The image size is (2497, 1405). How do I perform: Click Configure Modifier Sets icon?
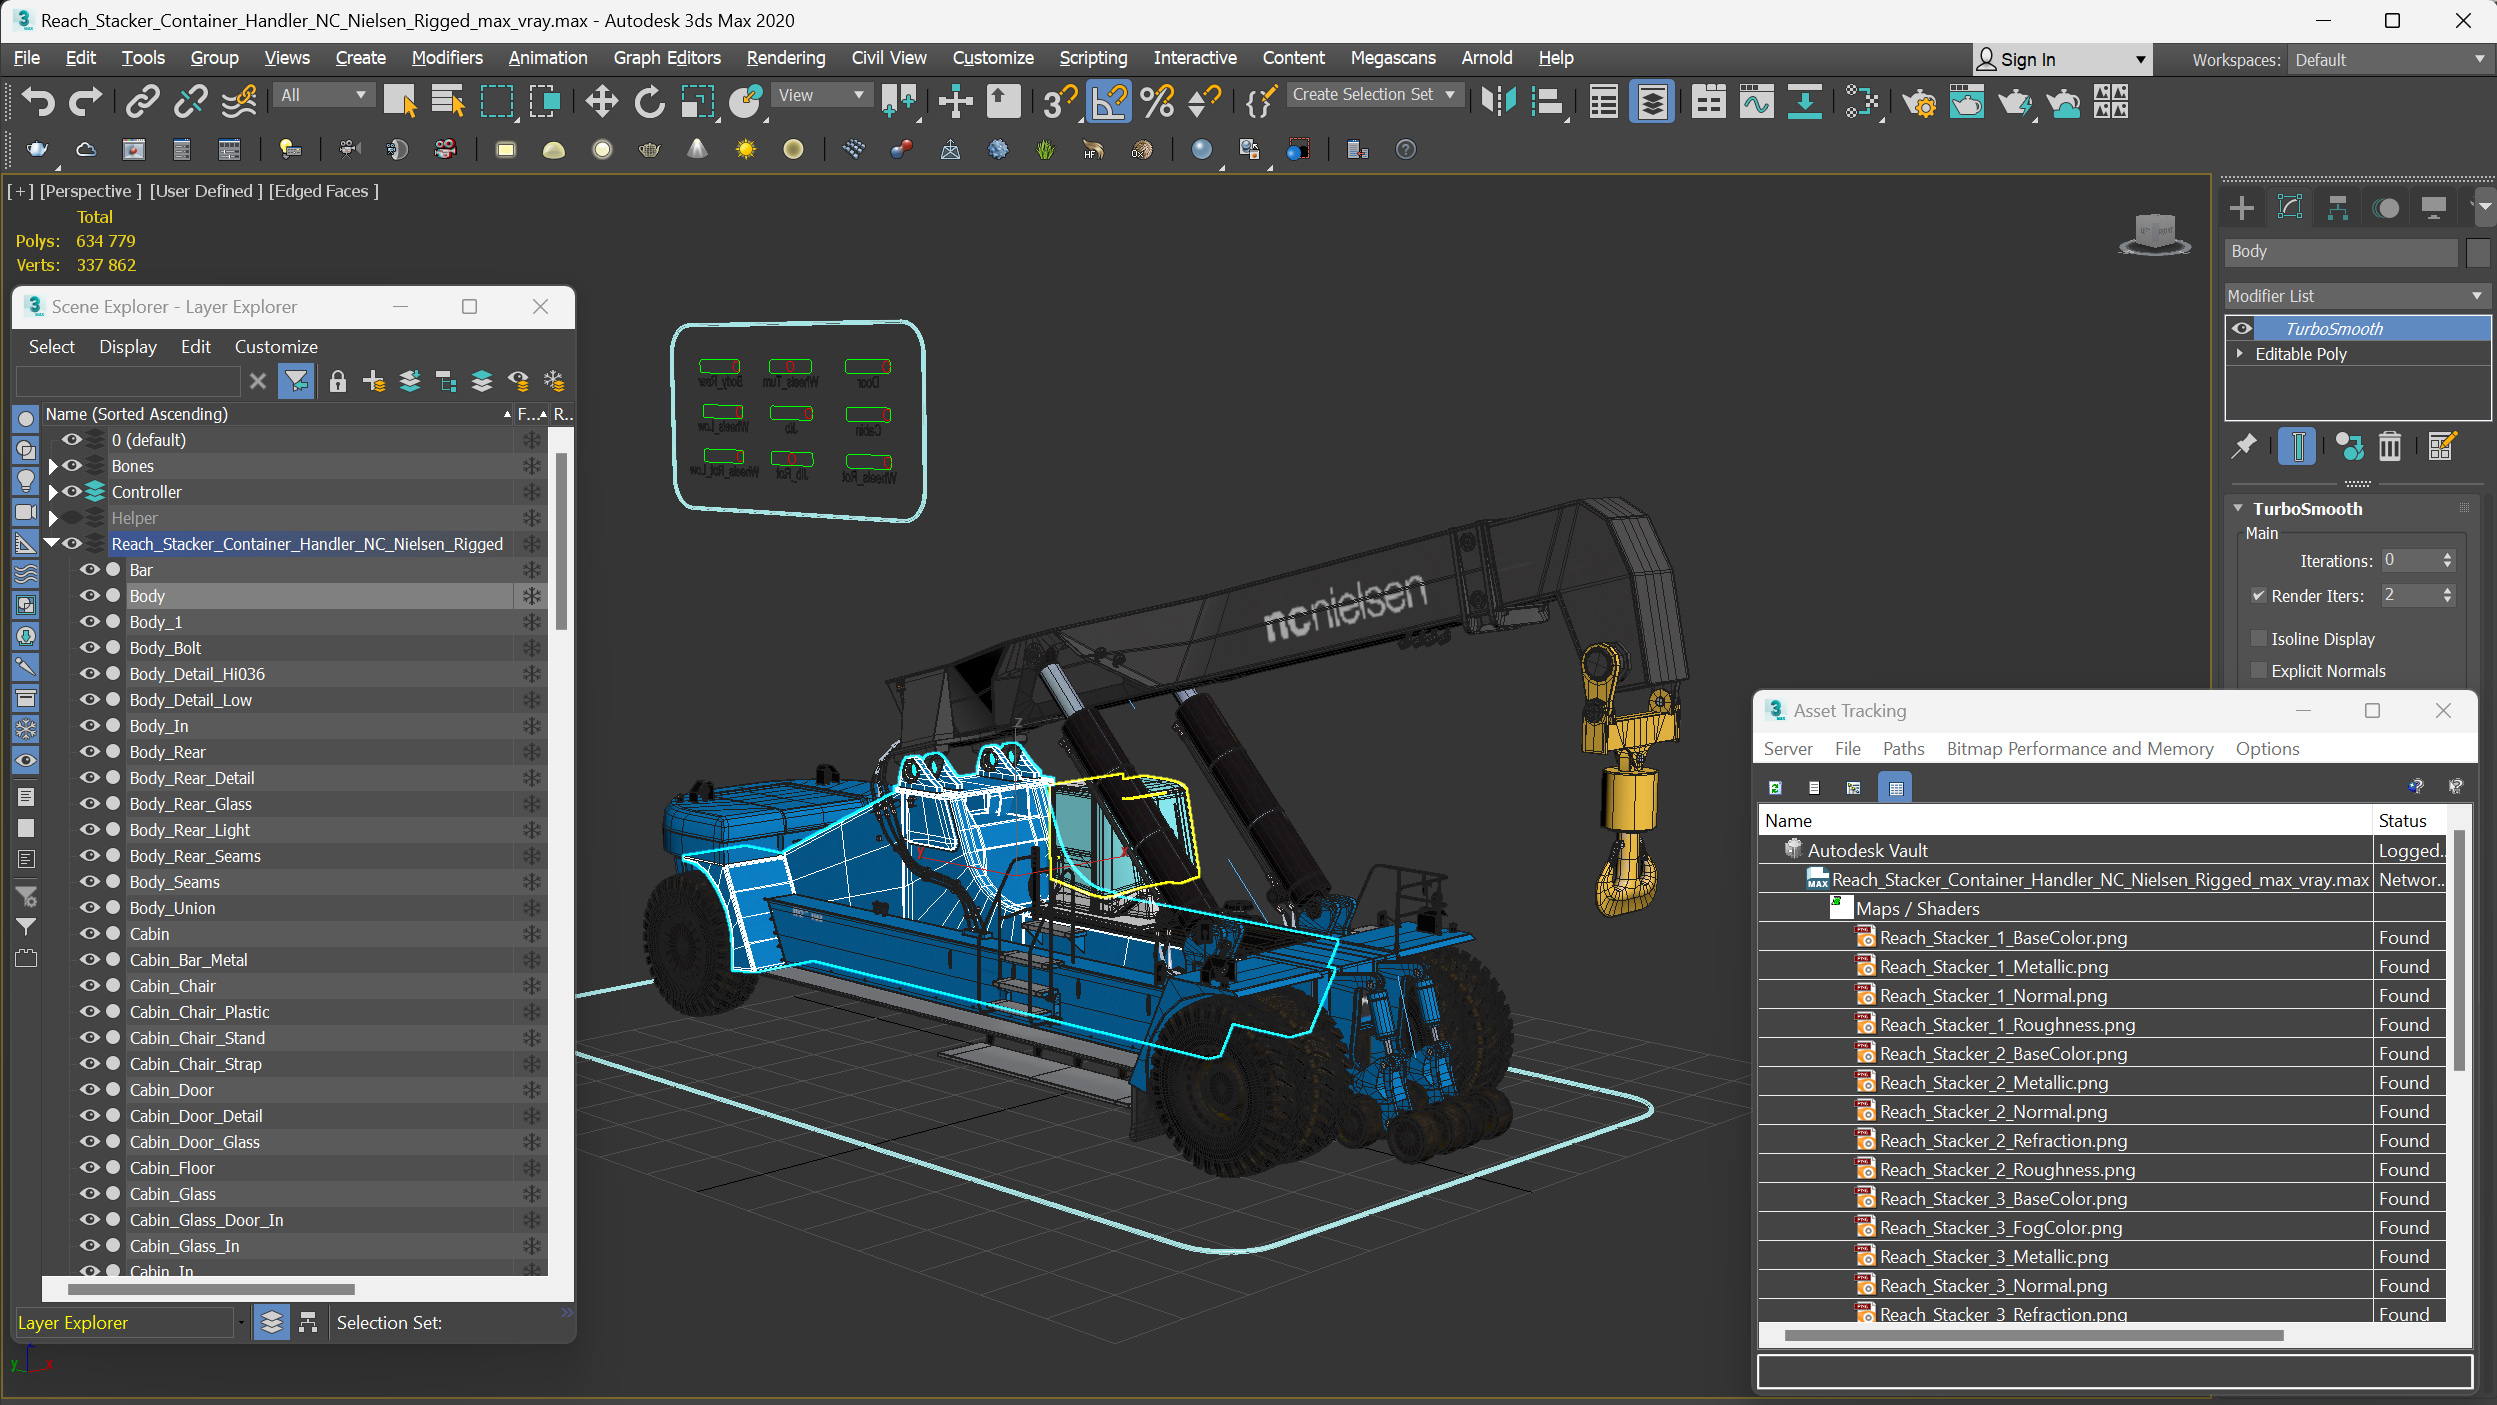click(2441, 446)
